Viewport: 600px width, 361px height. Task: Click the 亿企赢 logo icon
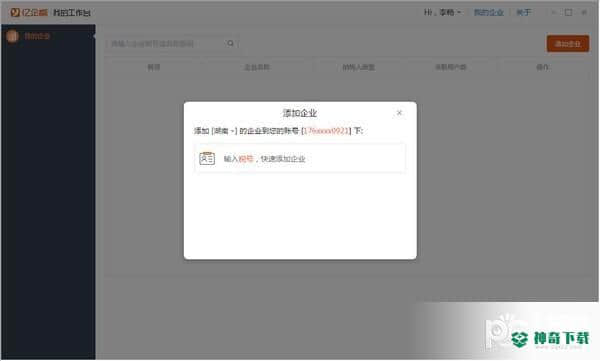pos(15,12)
